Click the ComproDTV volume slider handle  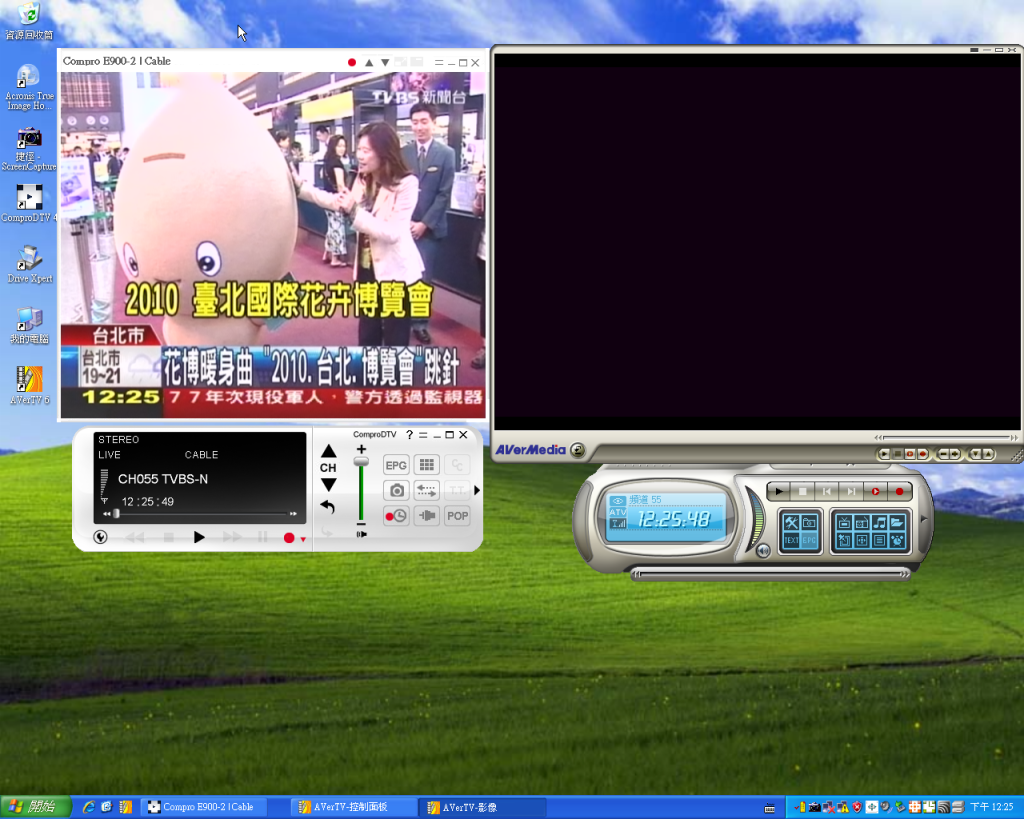pos(361,462)
